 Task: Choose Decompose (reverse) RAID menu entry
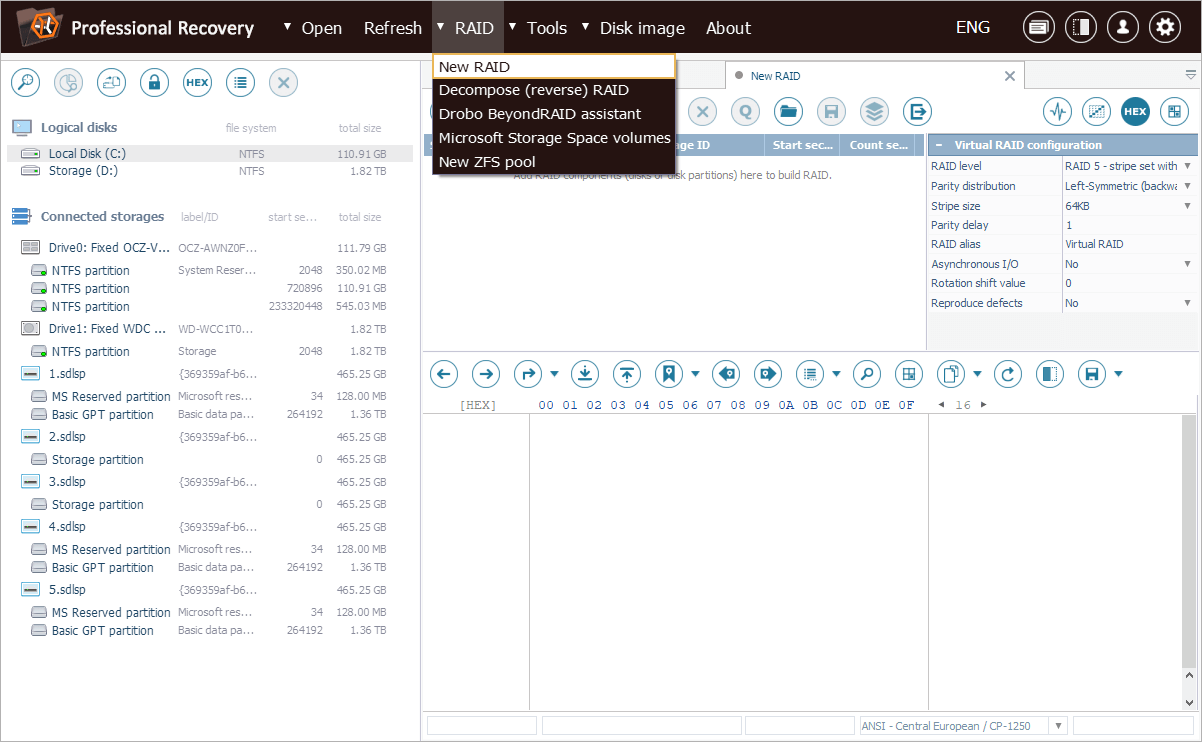tap(554, 90)
